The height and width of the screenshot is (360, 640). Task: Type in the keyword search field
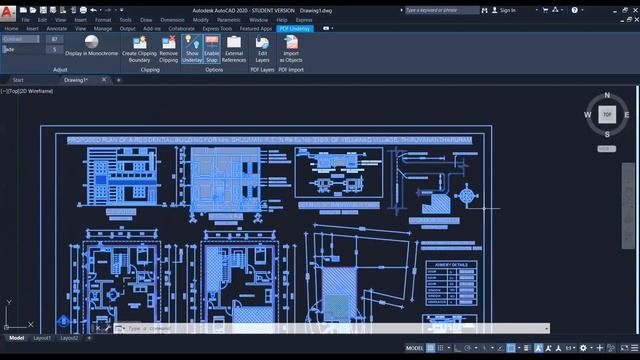tap(442, 10)
